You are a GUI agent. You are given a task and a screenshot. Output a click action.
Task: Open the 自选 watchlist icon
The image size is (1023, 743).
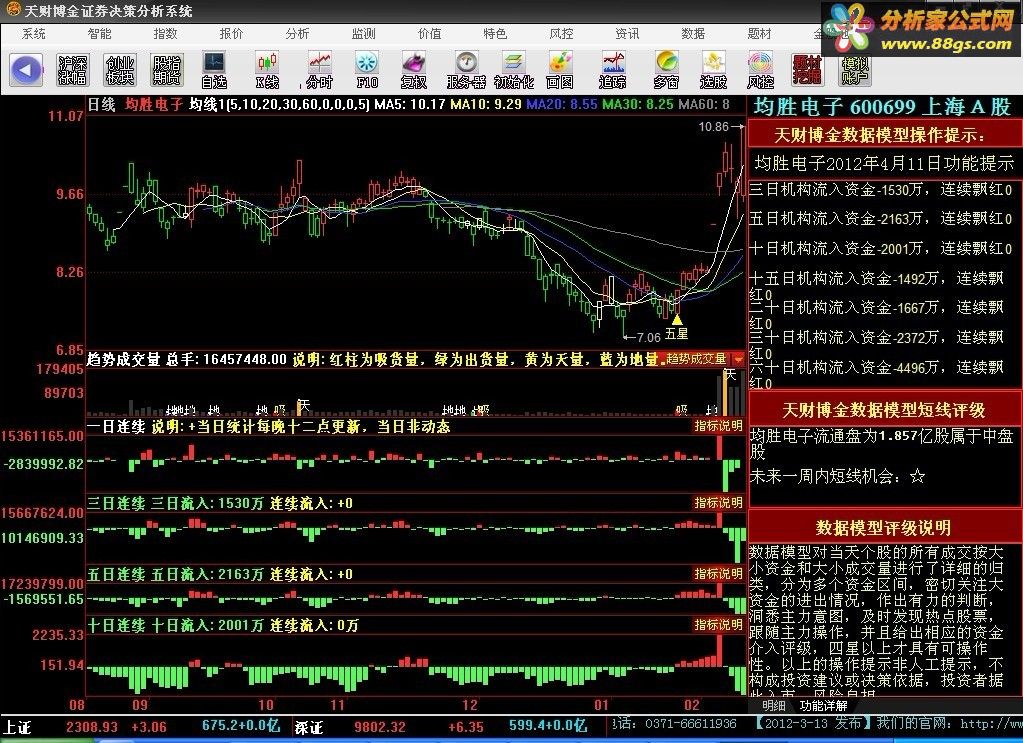click(214, 70)
